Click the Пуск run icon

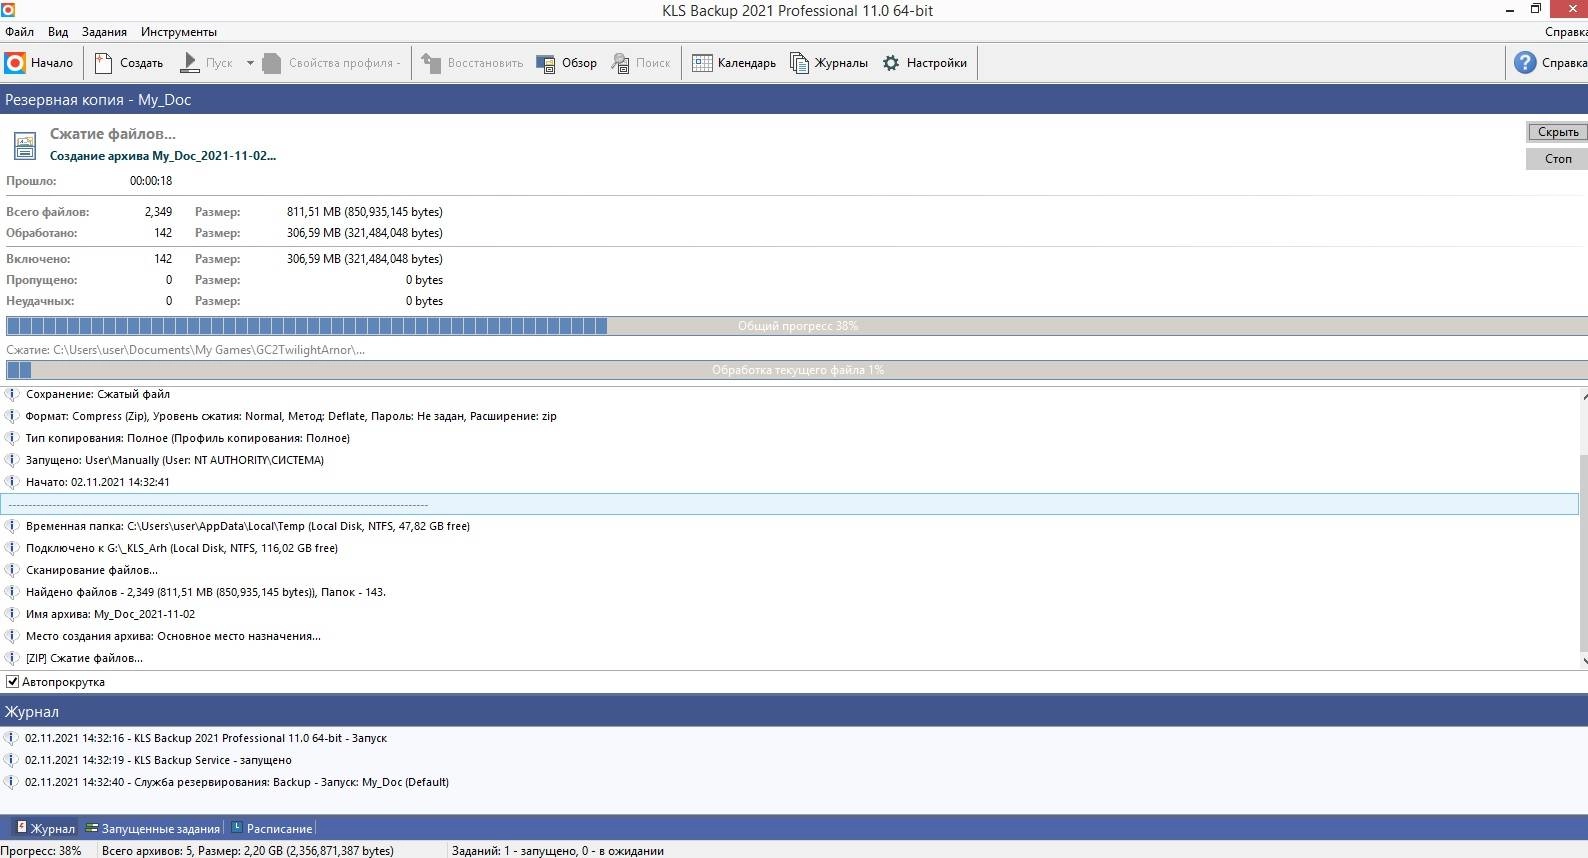pos(189,63)
